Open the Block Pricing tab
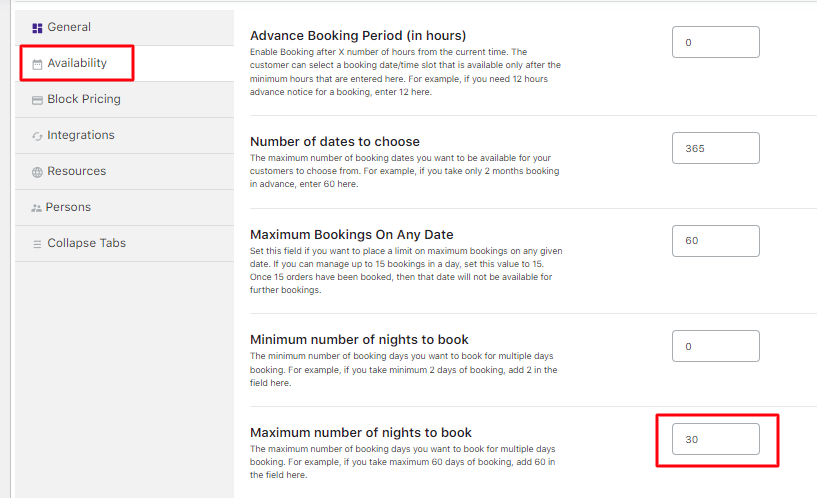This screenshot has height=498, width=817. 125,99
